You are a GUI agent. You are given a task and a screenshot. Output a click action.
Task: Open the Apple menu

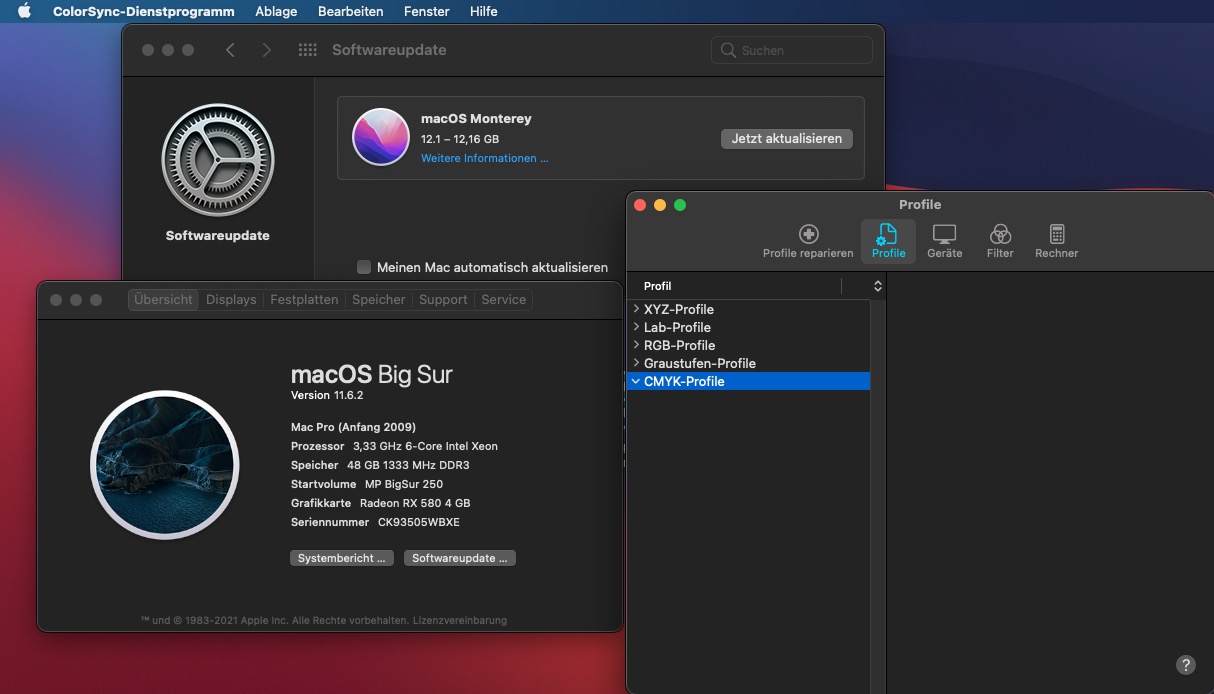pos(25,11)
